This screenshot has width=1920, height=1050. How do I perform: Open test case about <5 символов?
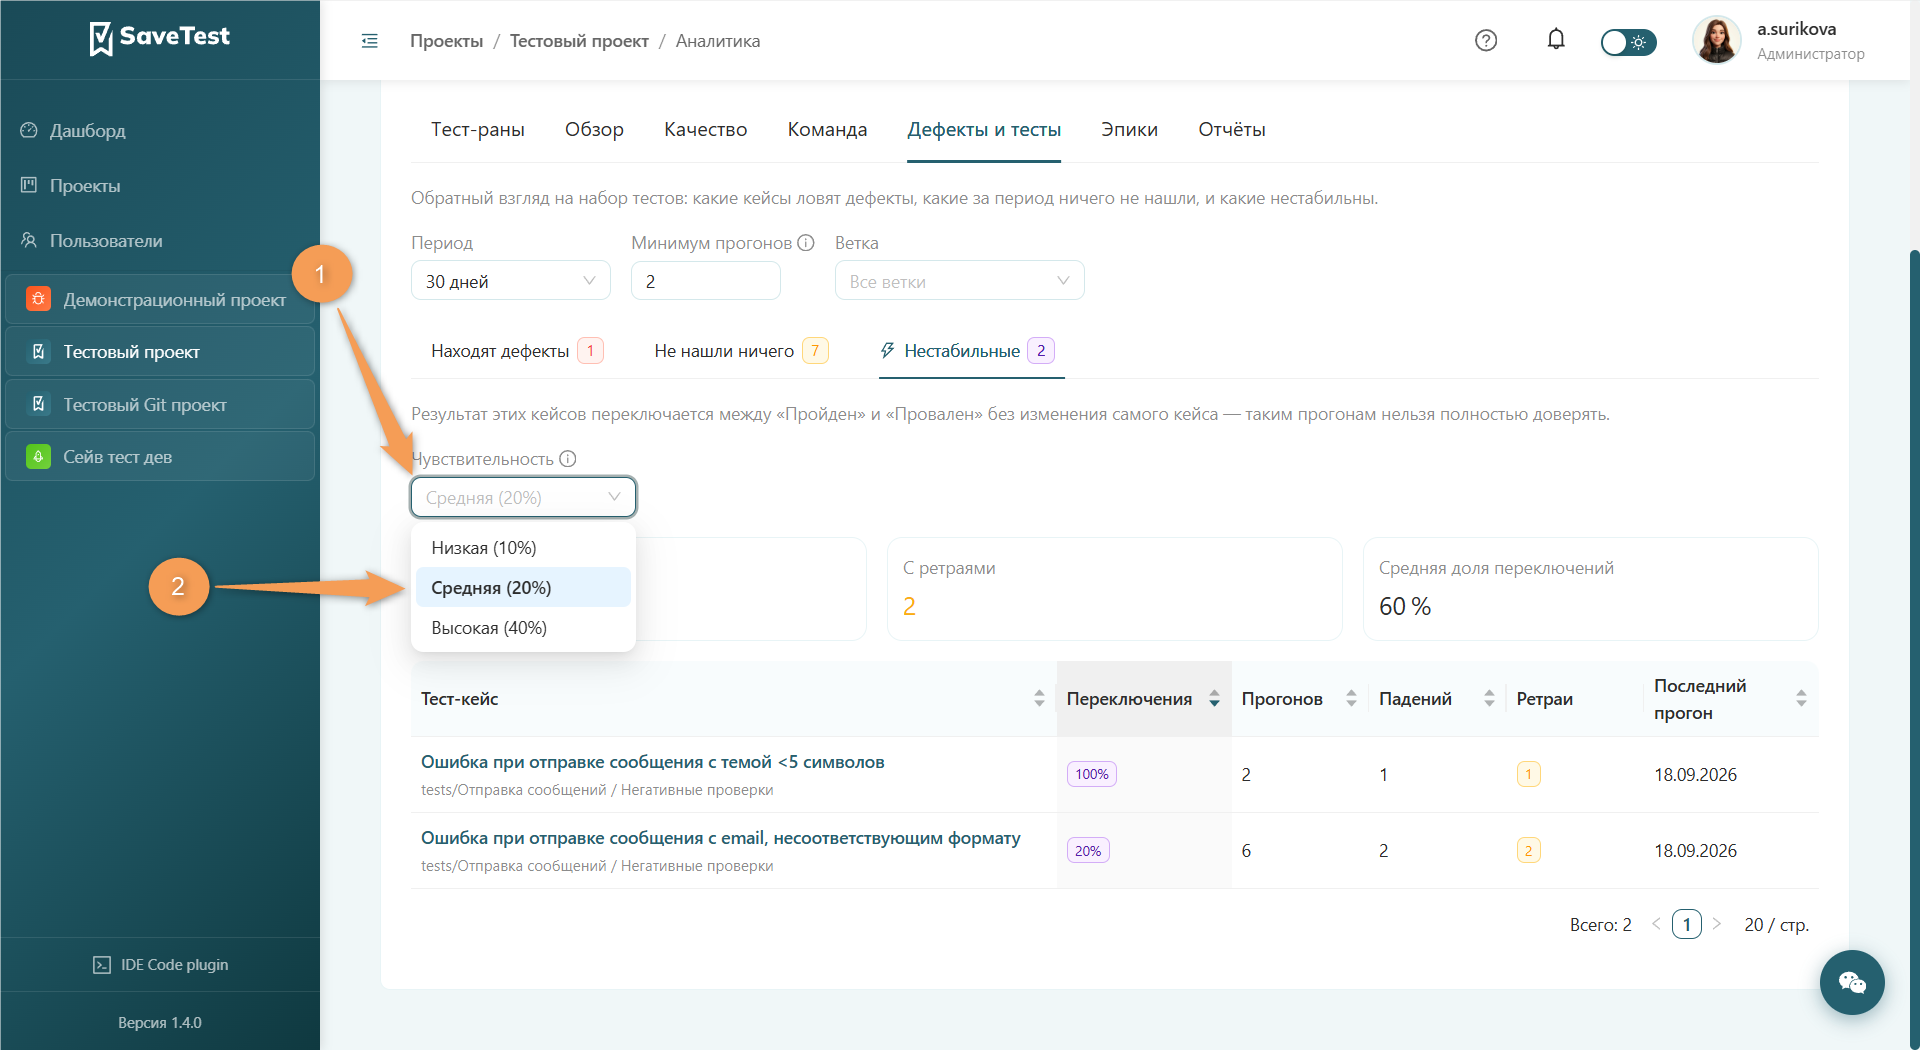[x=652, y=762]
